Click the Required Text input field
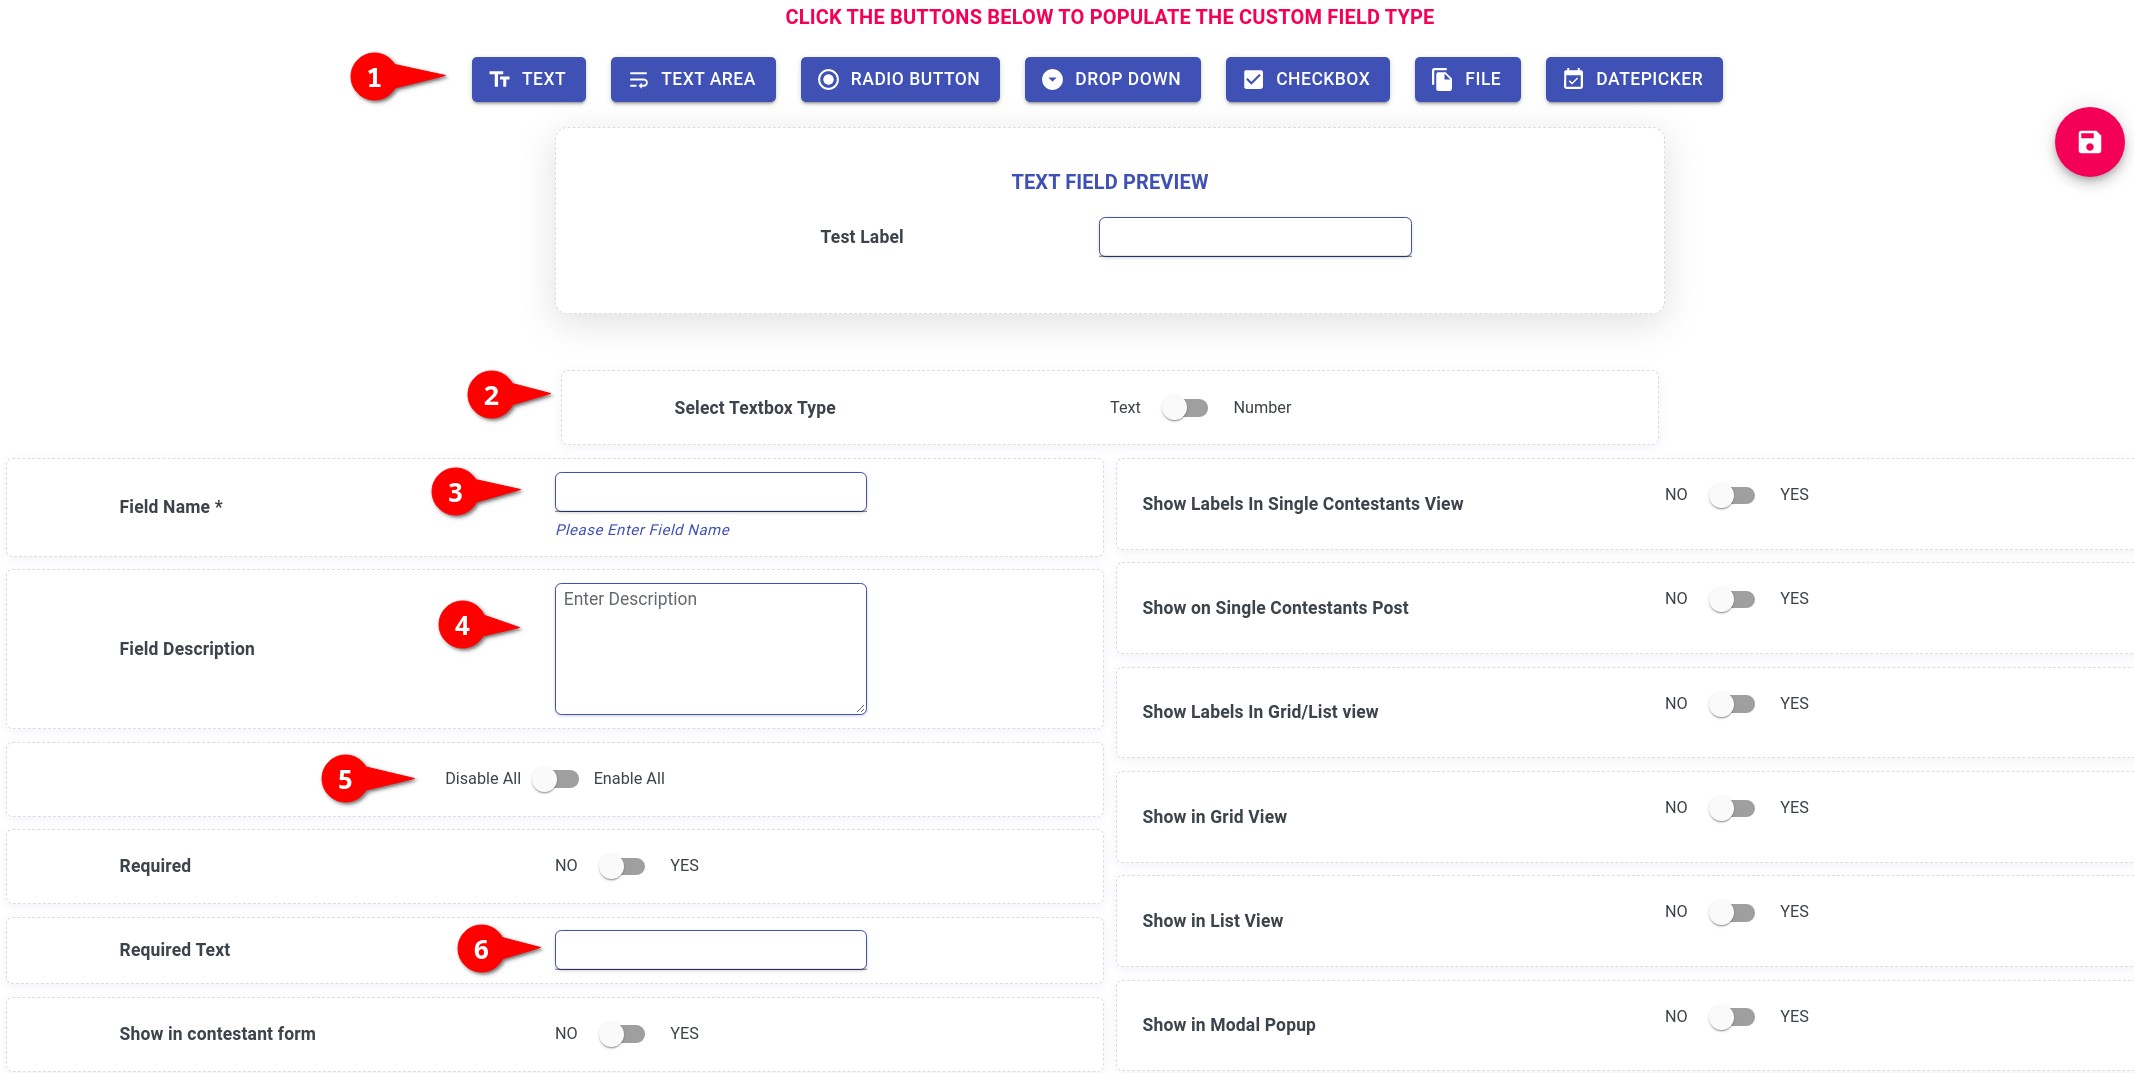 click(710, 950)
